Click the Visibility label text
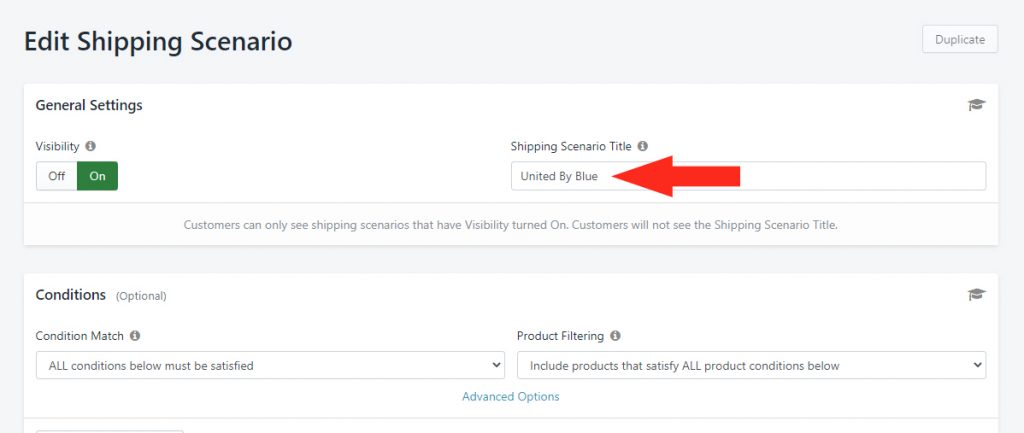Image resolution: width=1024 pixels, height=433 pixels. point(57,146)
